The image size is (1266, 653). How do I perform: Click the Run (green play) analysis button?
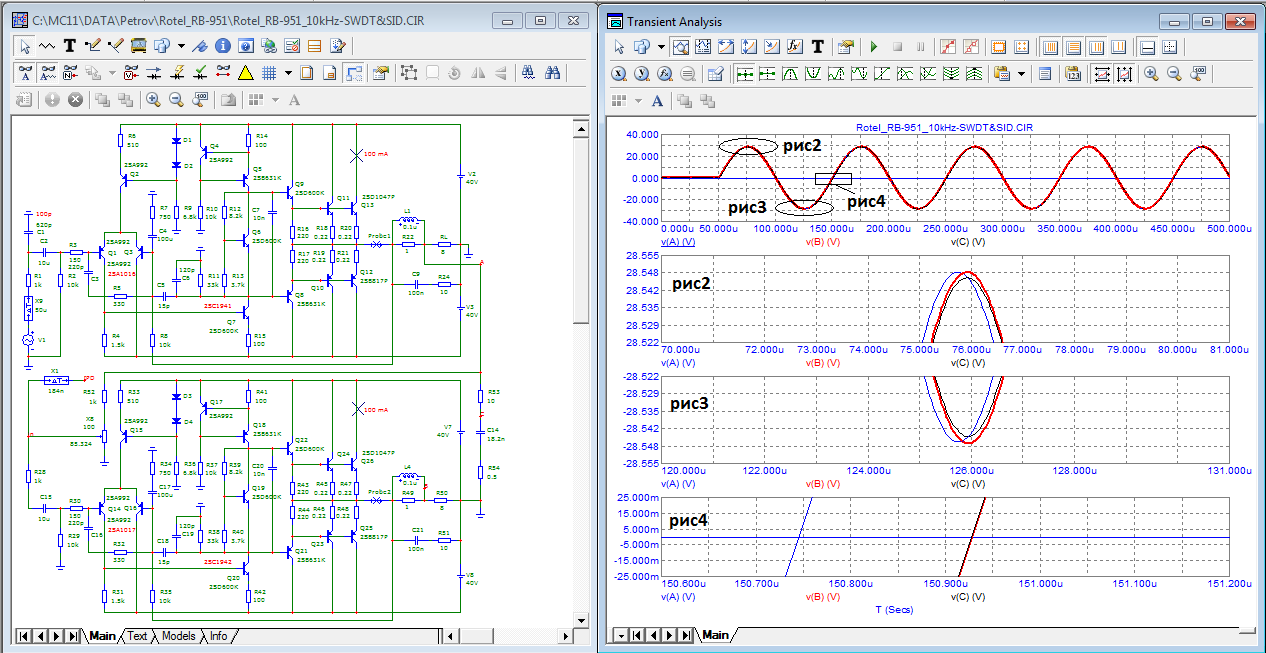874,47
